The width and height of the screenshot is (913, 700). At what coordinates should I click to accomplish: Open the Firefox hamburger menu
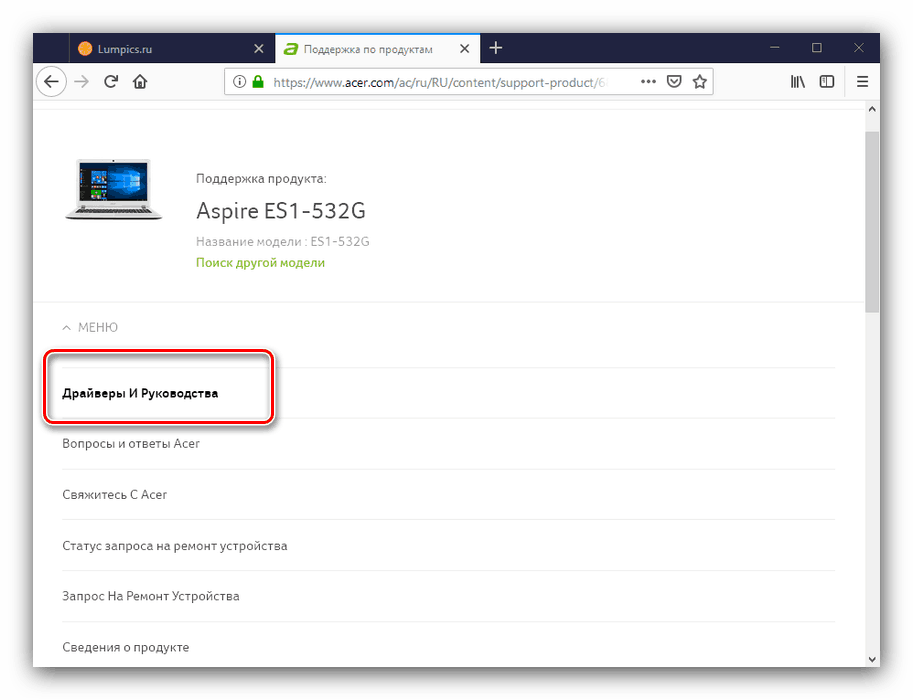(862, 82)
